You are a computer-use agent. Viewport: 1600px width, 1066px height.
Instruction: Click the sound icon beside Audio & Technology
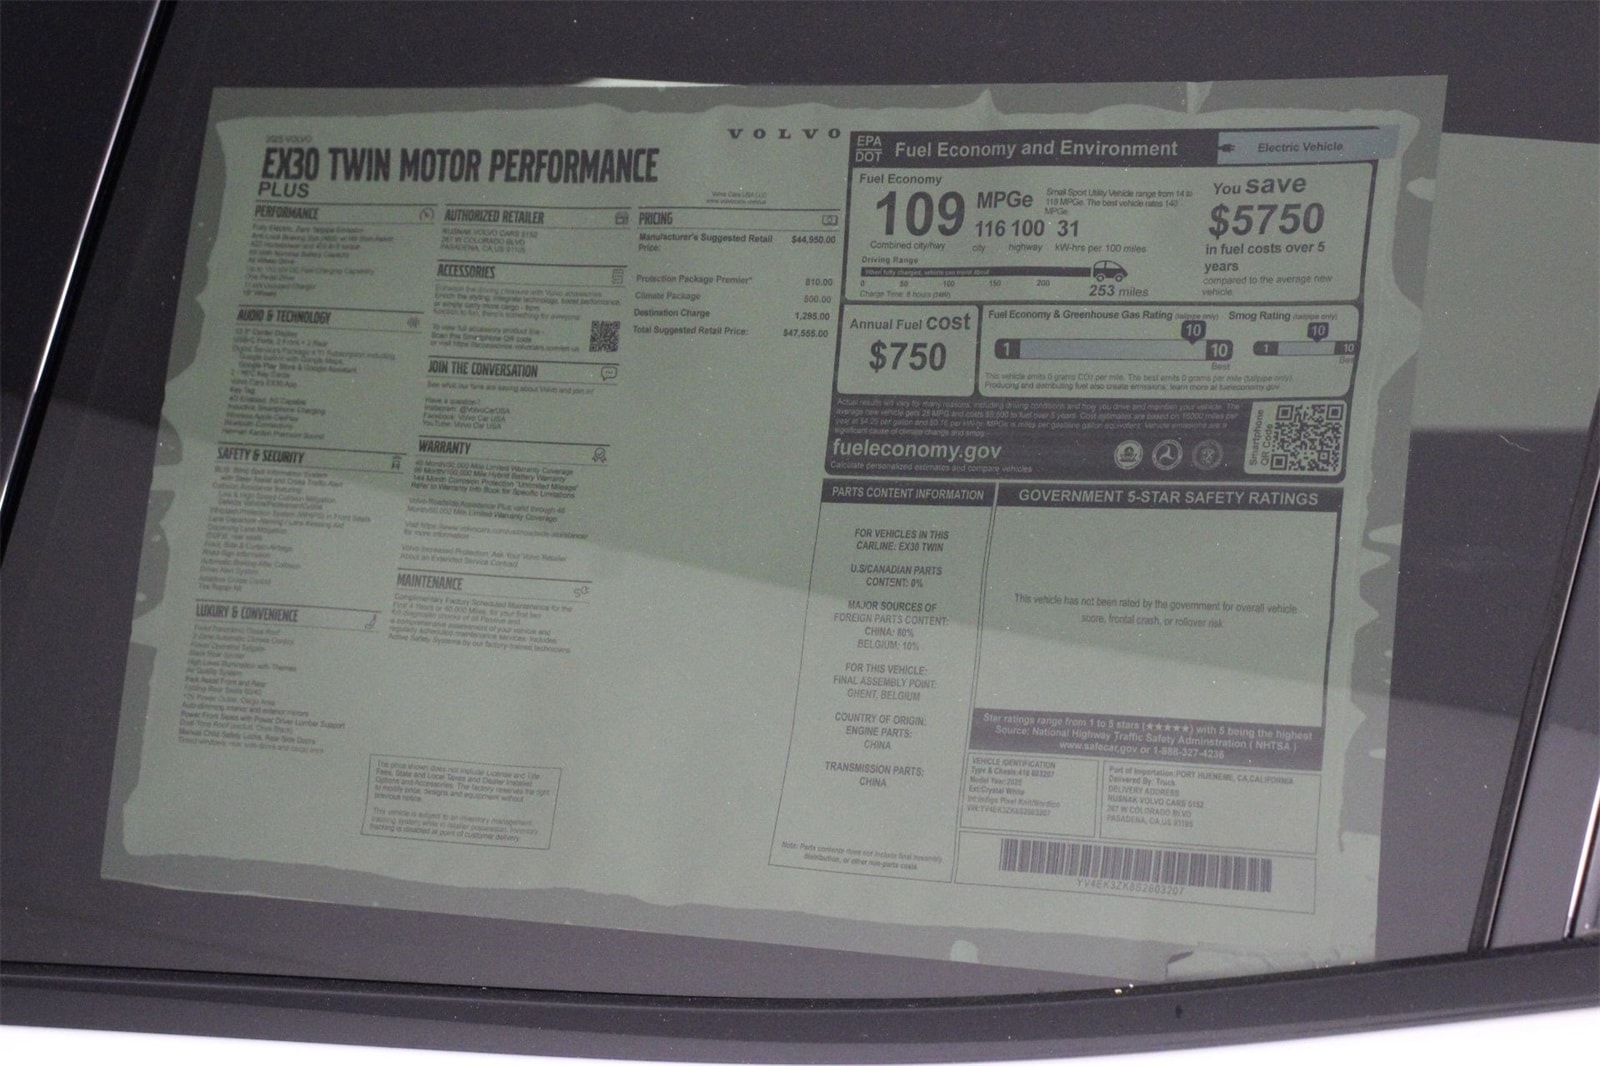(414, 323)
